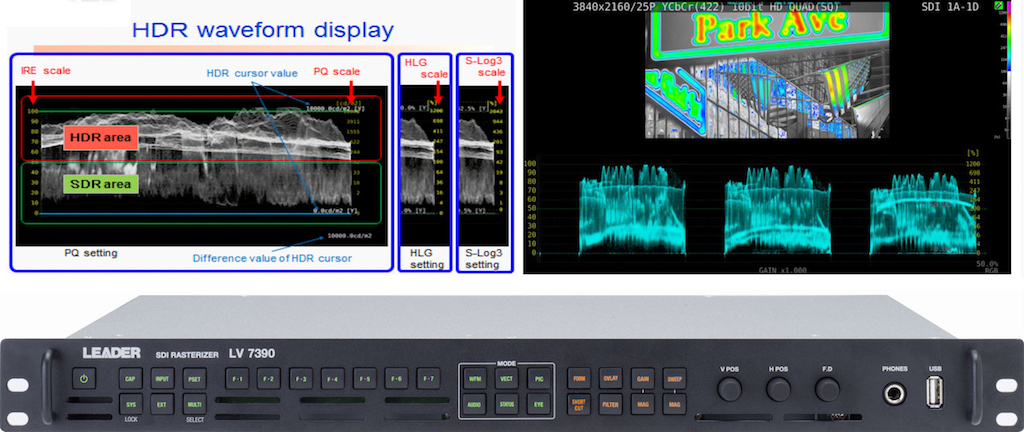The width and height of the screenshot is (1024, 432).
Task: Click the LV 7390 model label
Action: [x=251, y=354]
